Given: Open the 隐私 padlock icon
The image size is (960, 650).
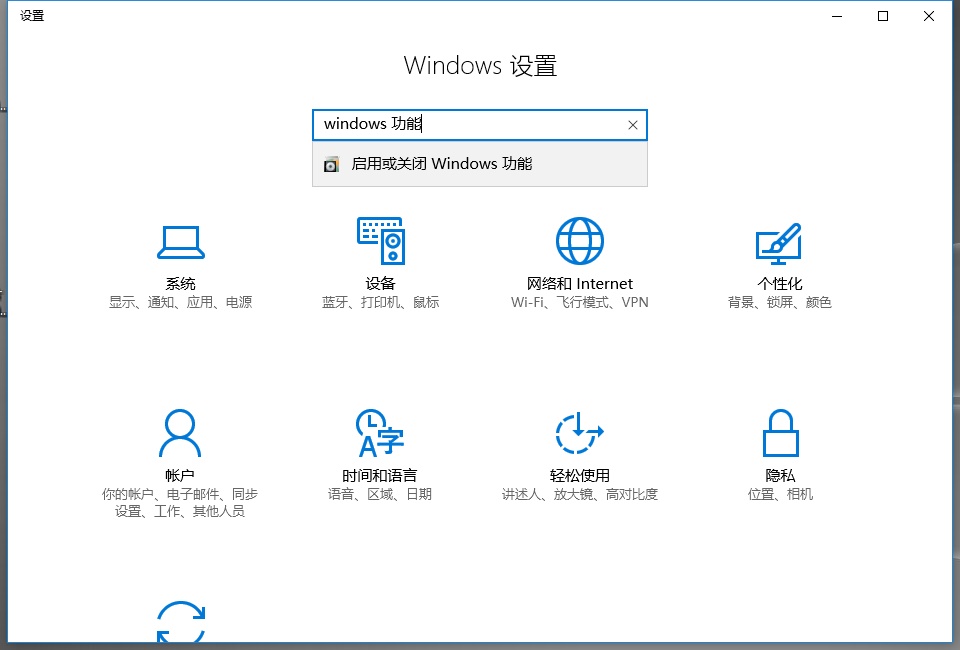Looking at the screenshot, I should (x=780, y=433).
